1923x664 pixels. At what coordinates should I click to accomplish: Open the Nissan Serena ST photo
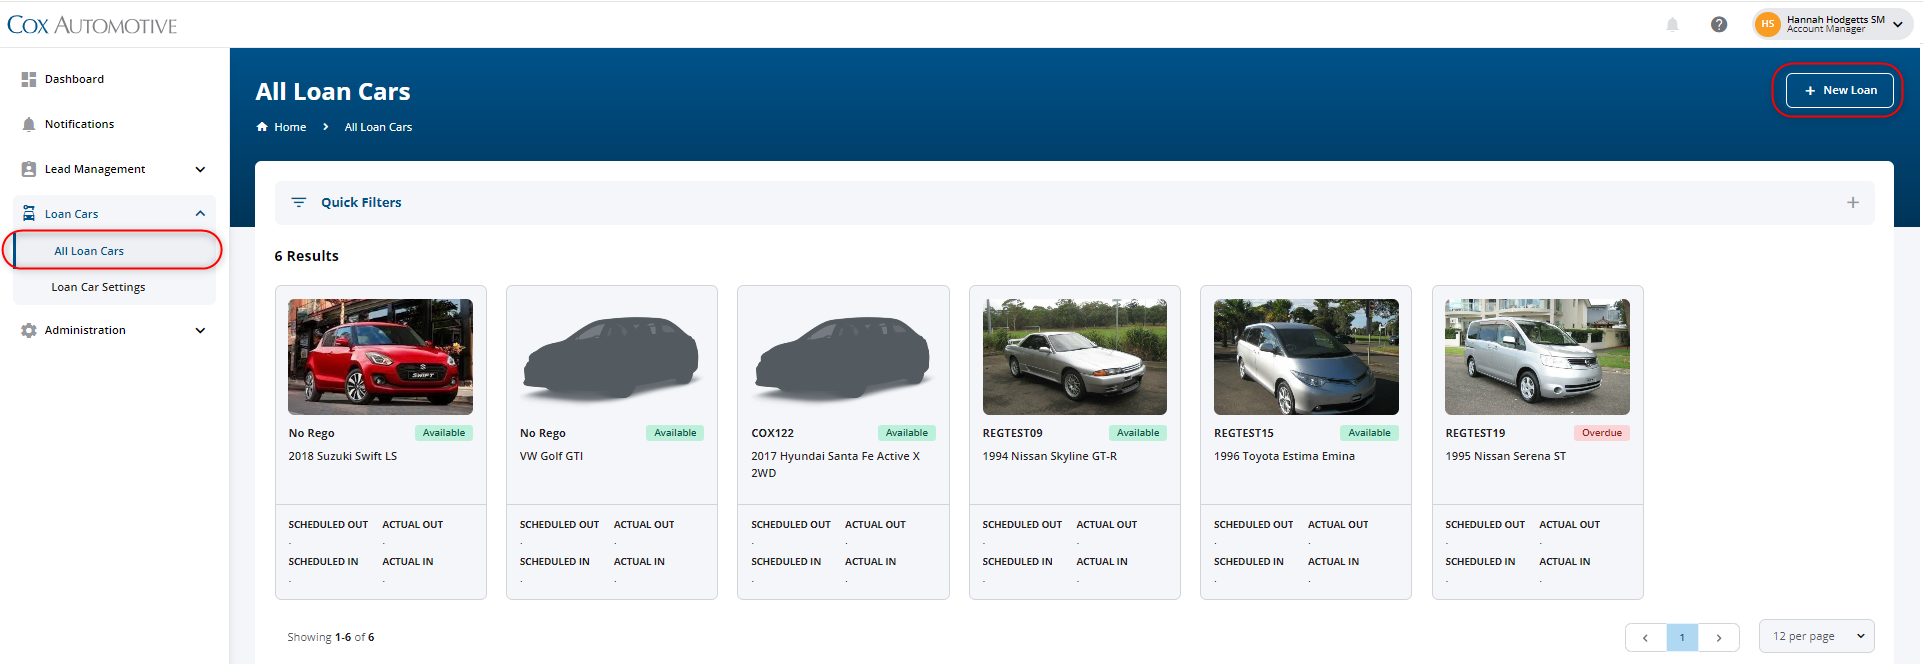(1537, 357)
